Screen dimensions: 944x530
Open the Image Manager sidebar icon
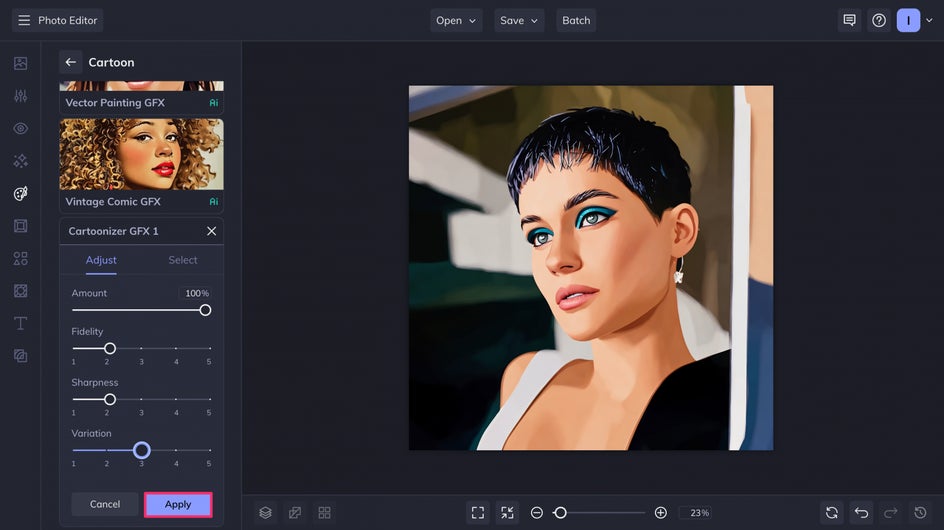coord(20,63)
